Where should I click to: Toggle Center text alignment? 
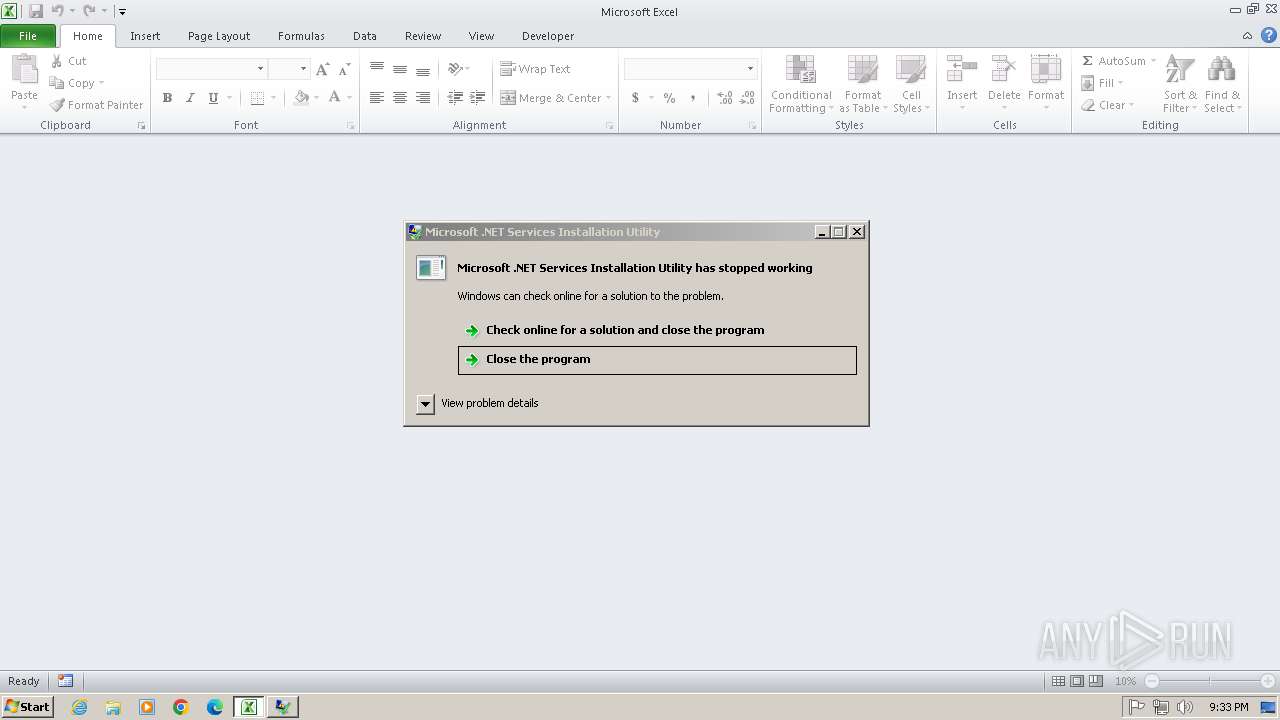point(400,98)
